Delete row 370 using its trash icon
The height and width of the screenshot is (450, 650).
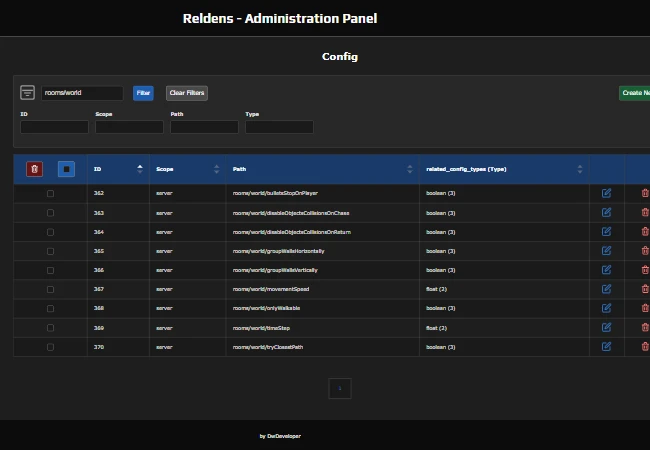(645, 346)
